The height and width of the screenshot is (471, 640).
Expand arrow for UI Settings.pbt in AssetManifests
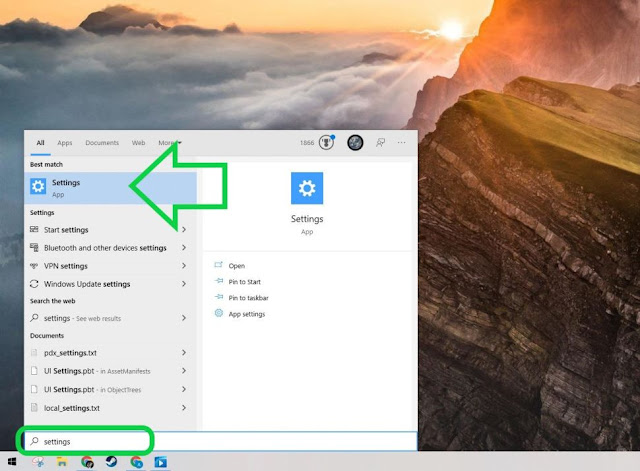tap(184, 371)
